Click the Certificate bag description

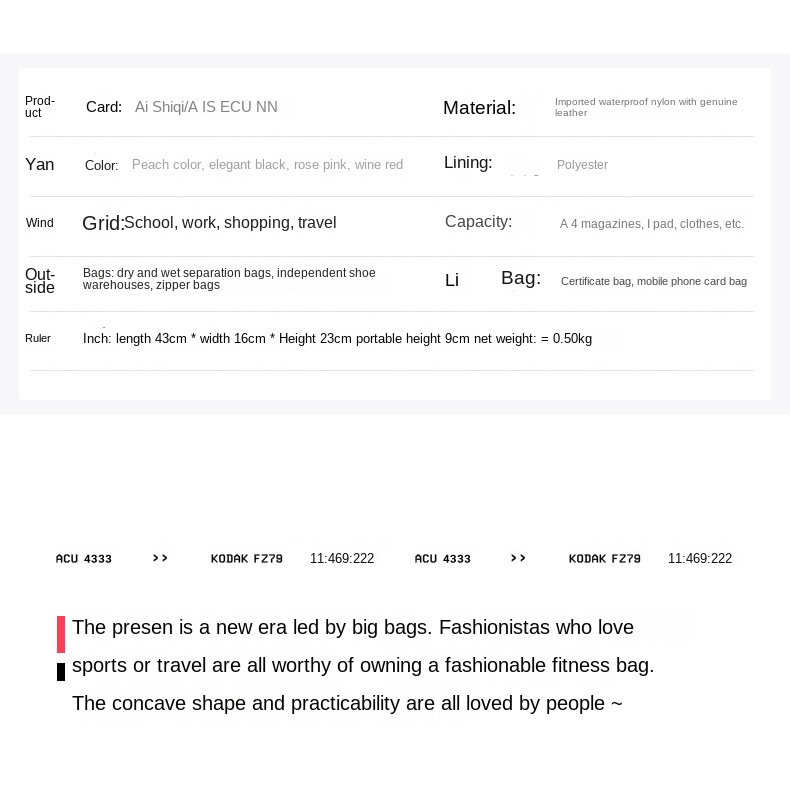tap(653, 281)
